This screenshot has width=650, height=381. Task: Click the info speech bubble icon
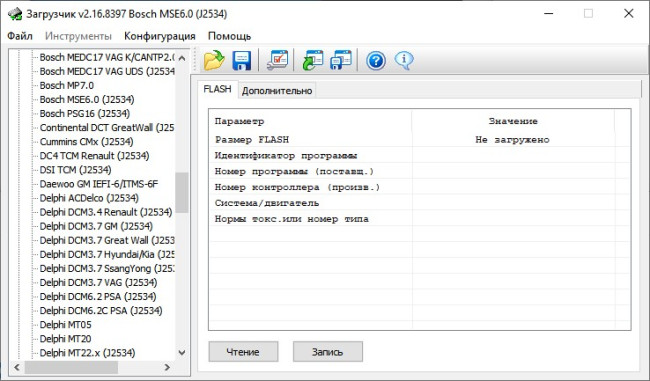(404, 61)
